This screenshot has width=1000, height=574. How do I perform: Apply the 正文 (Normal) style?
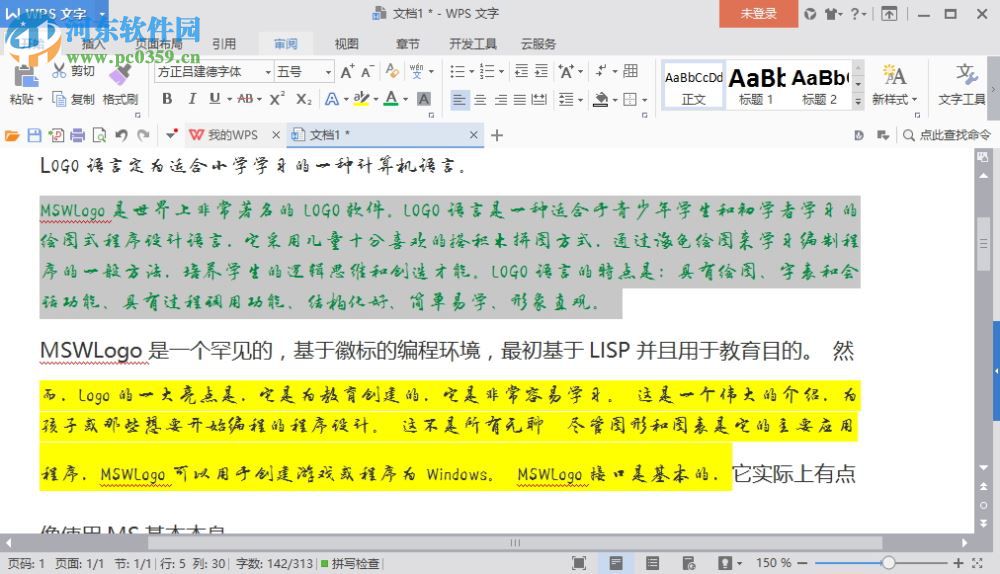coord(693,85)
